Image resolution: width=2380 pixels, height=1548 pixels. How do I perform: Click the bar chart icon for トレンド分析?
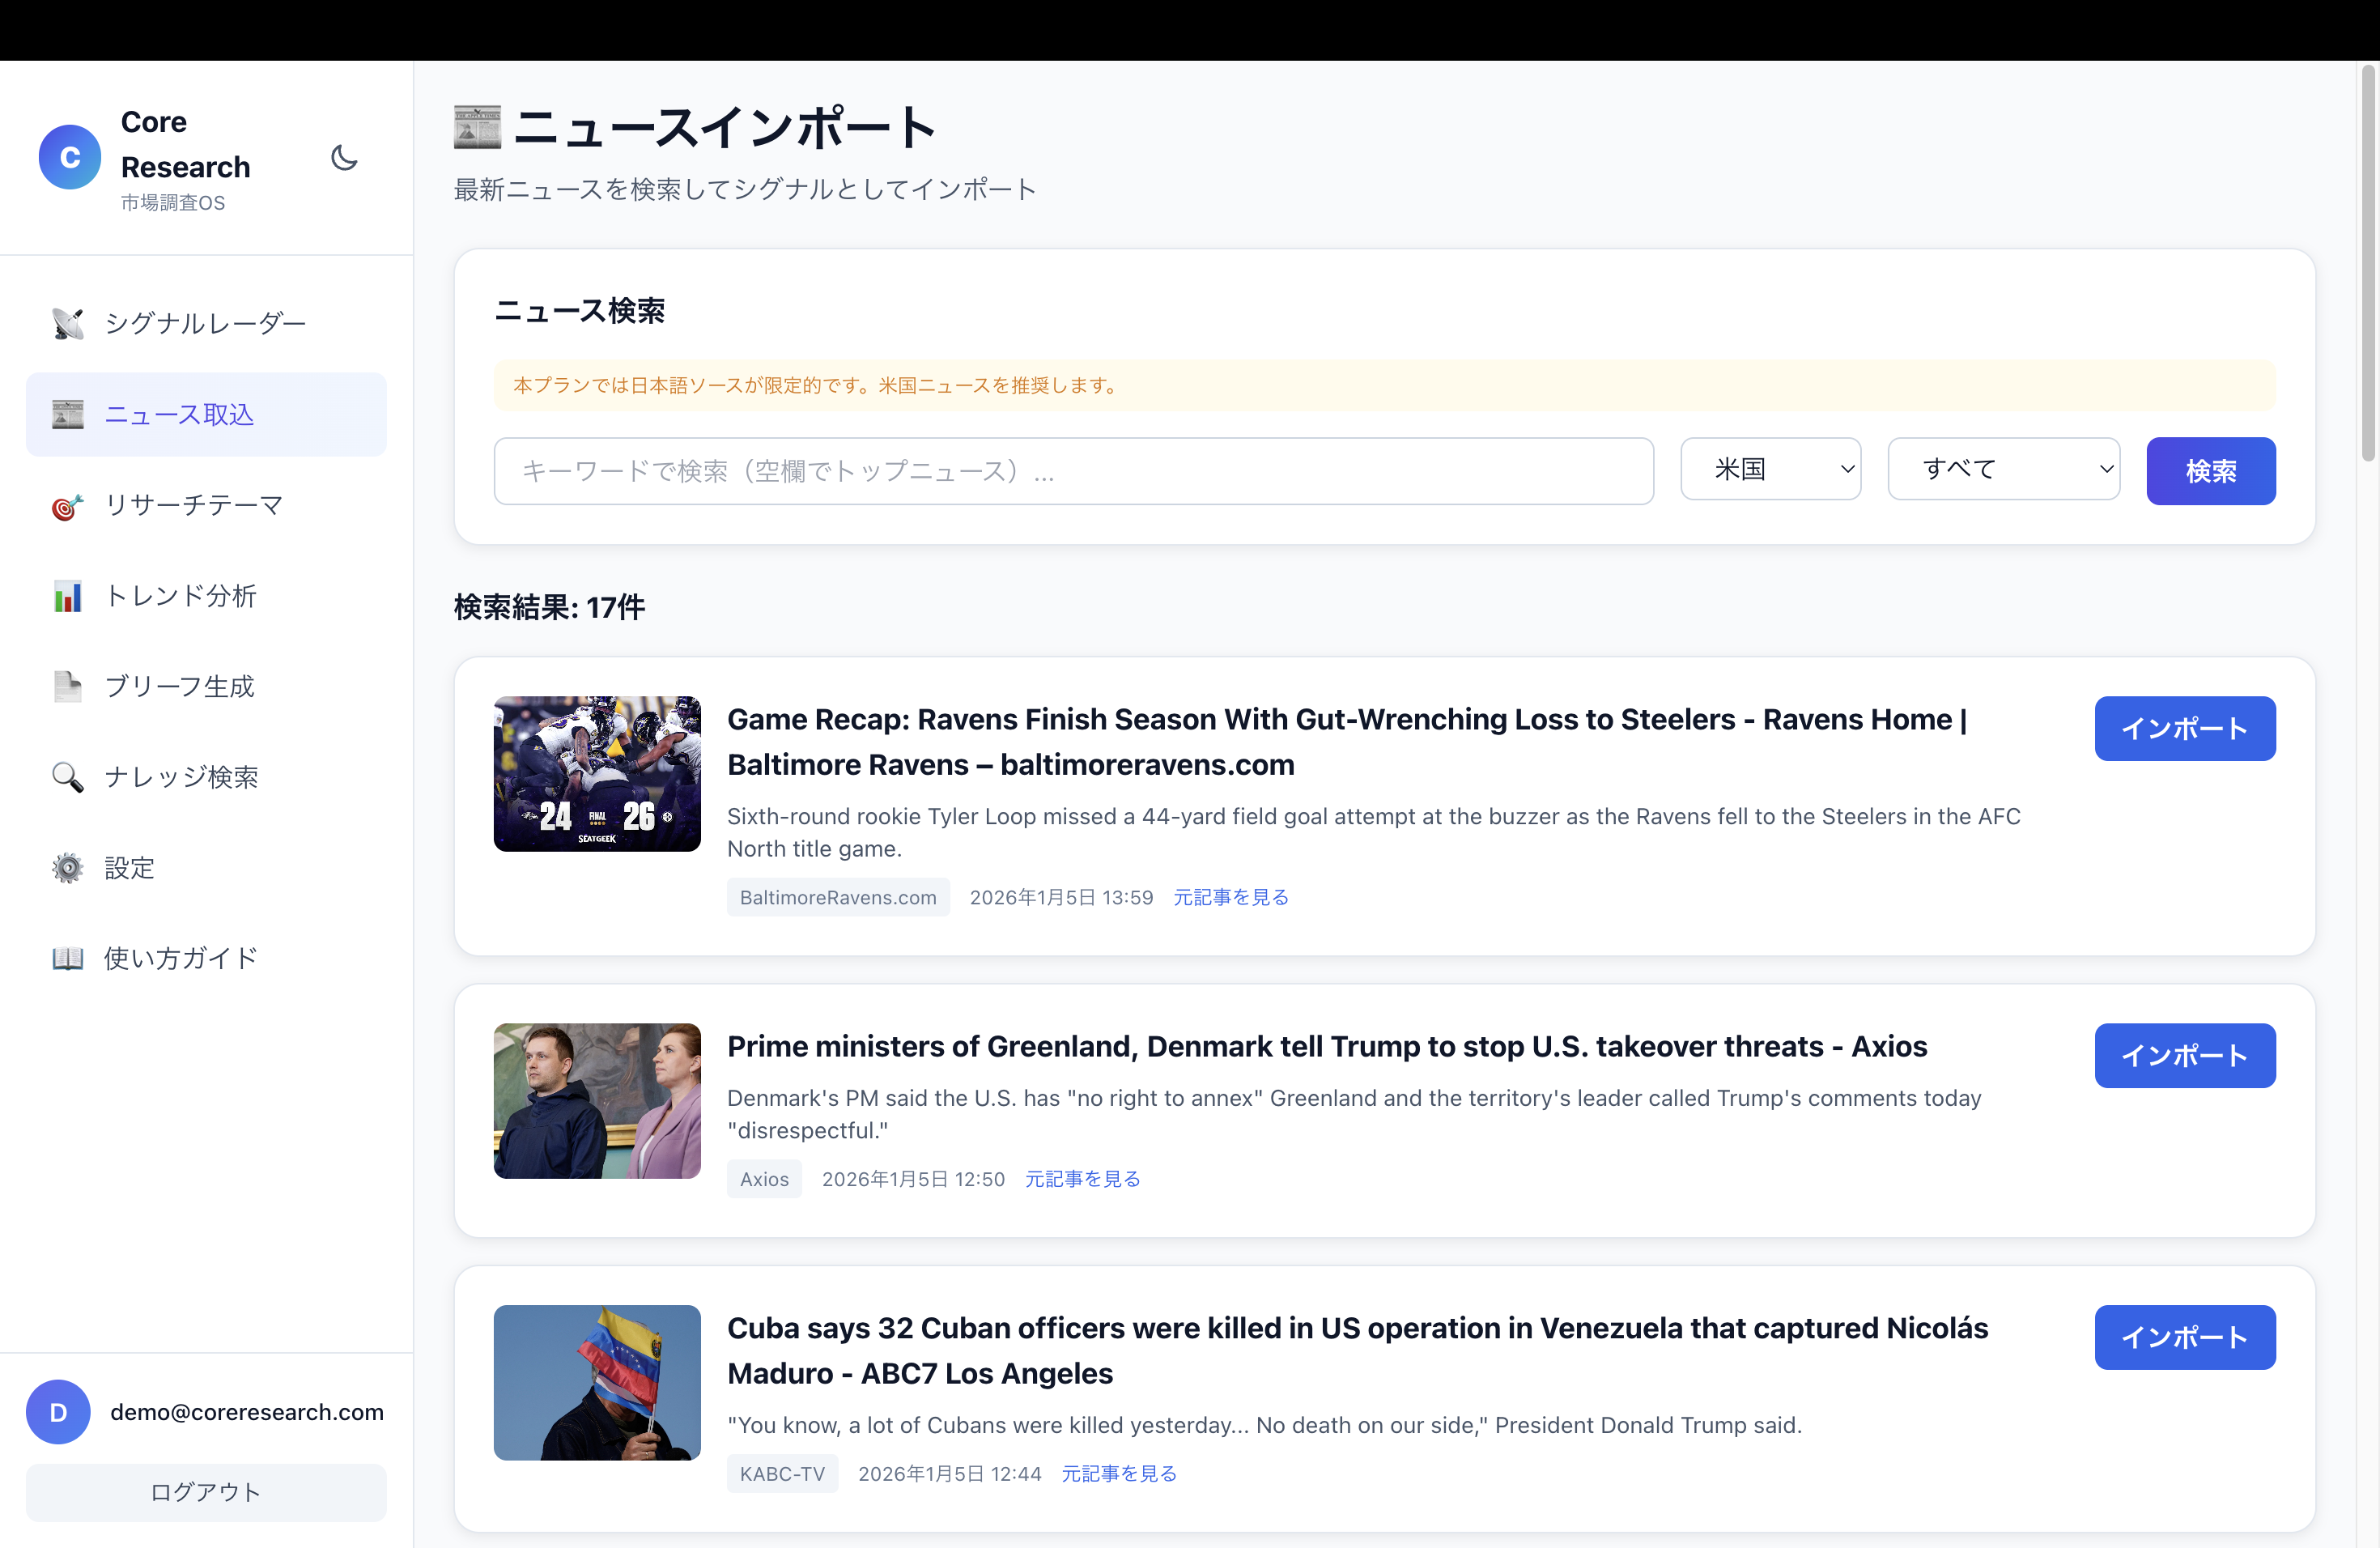[x=67, y=596]
